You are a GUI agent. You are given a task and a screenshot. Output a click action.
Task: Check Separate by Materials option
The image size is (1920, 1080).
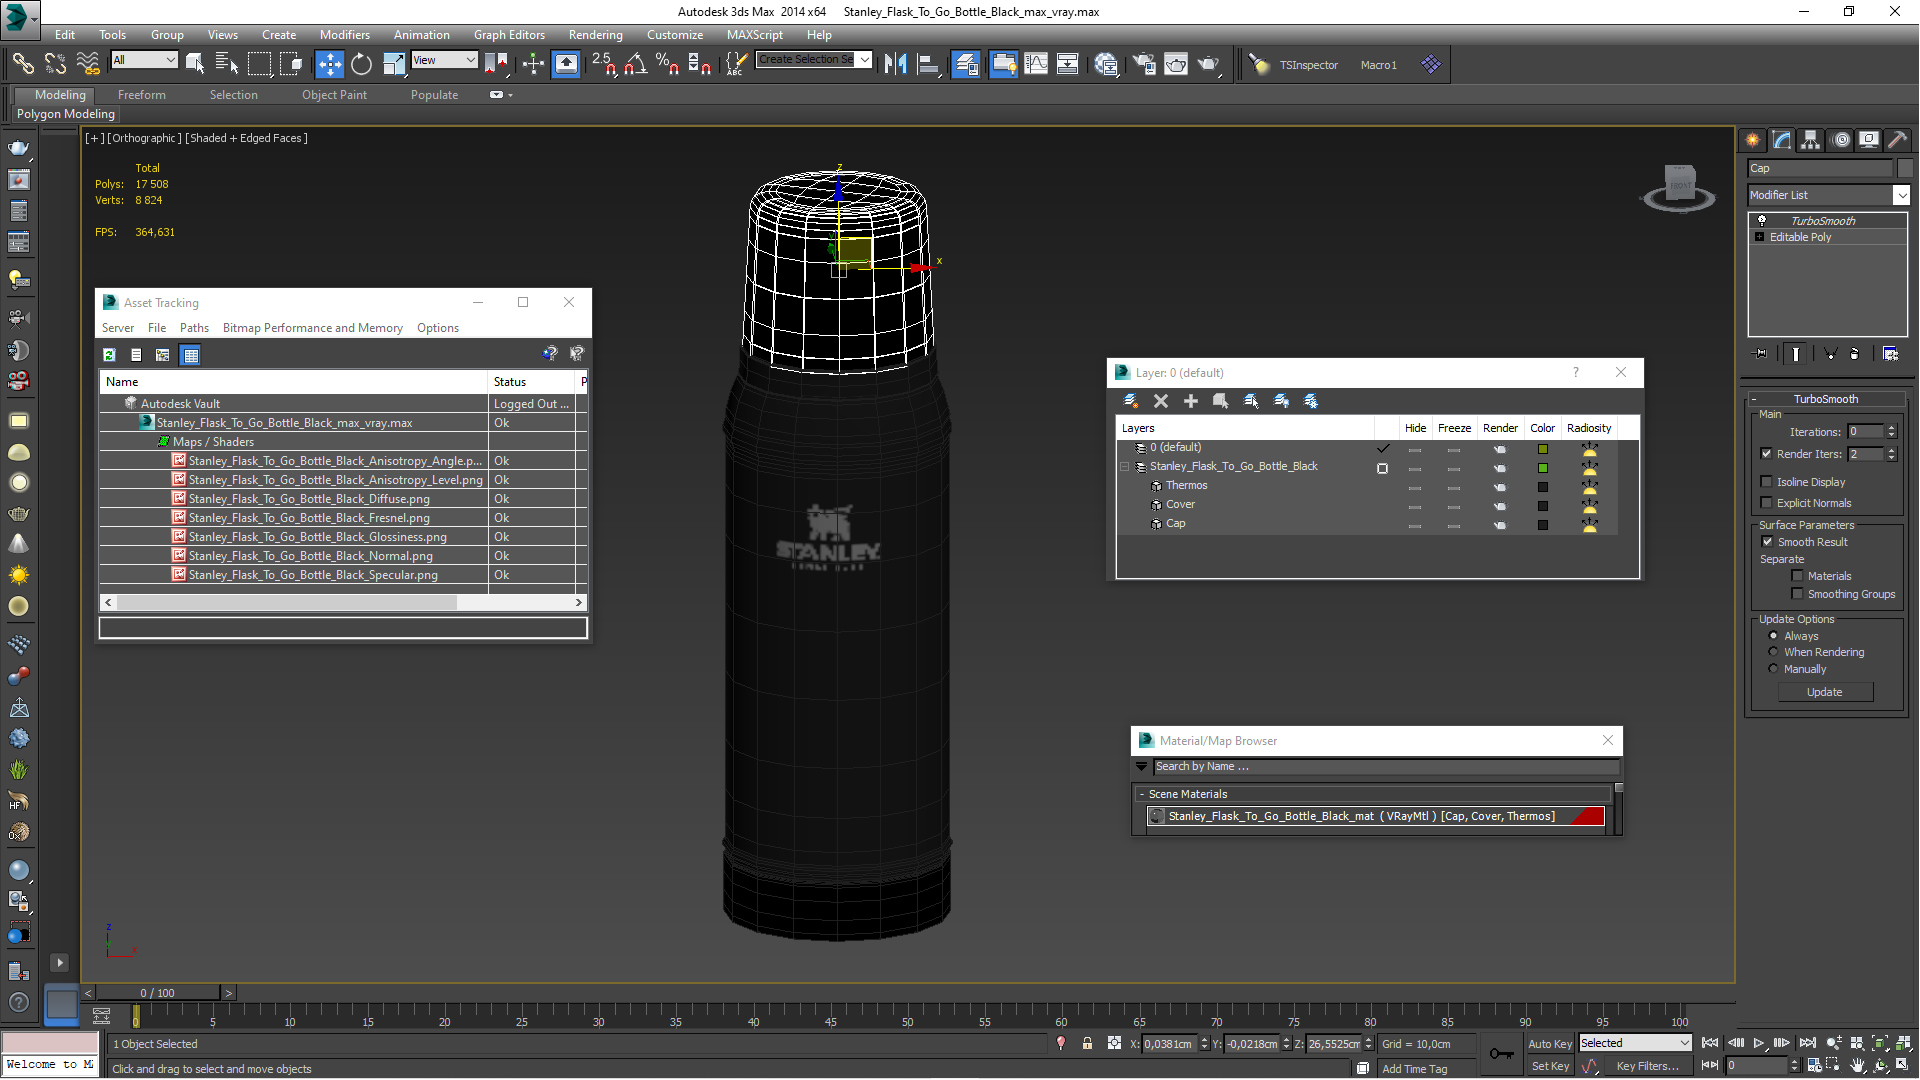[1797, 576]
